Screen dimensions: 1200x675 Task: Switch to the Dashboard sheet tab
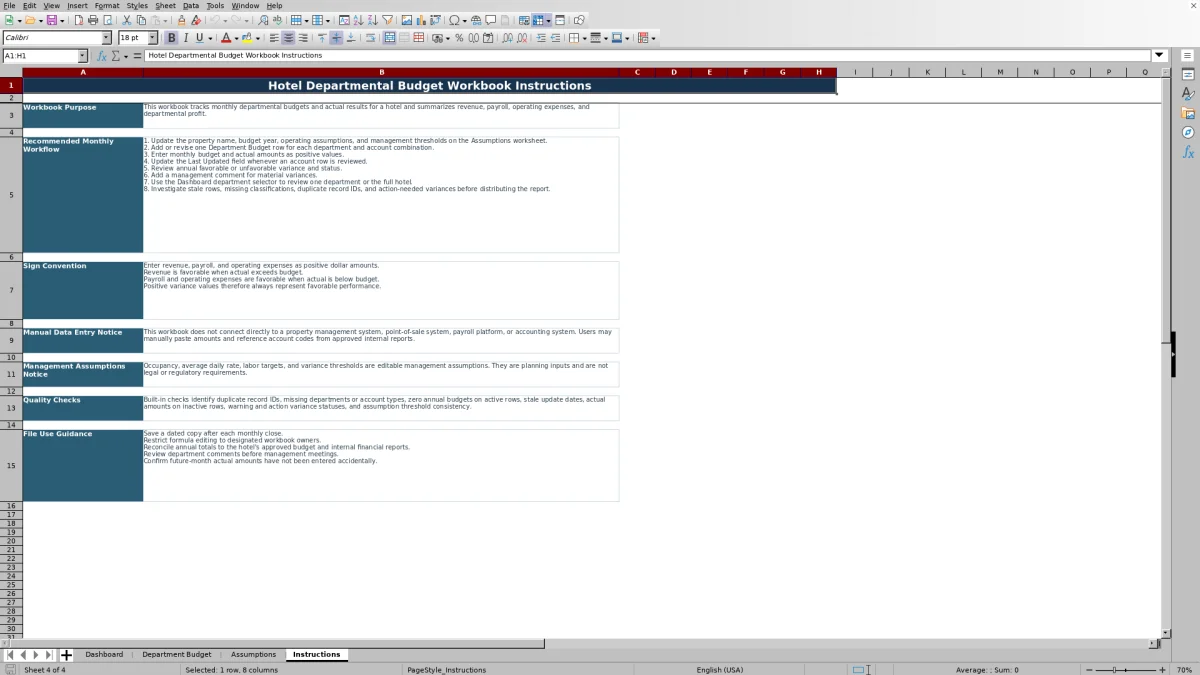coord(104,655)
